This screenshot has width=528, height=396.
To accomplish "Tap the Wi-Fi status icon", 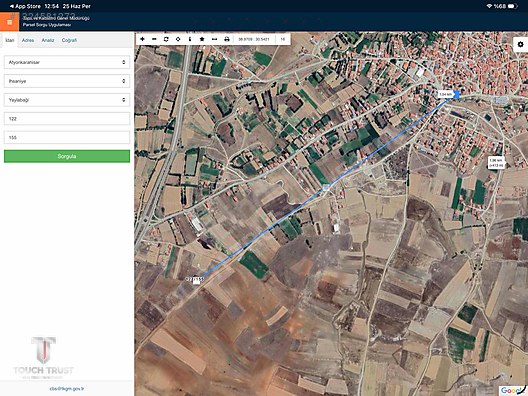I will (489, 6).
